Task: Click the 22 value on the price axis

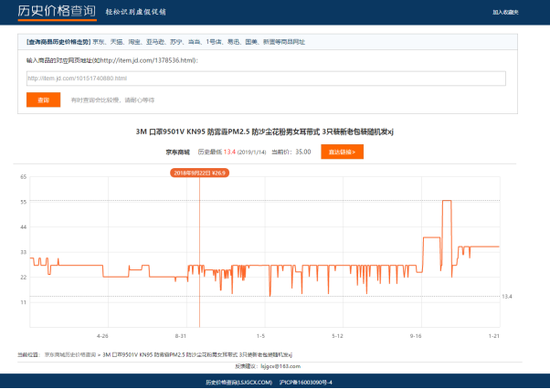Action: [x=23, y=277]
